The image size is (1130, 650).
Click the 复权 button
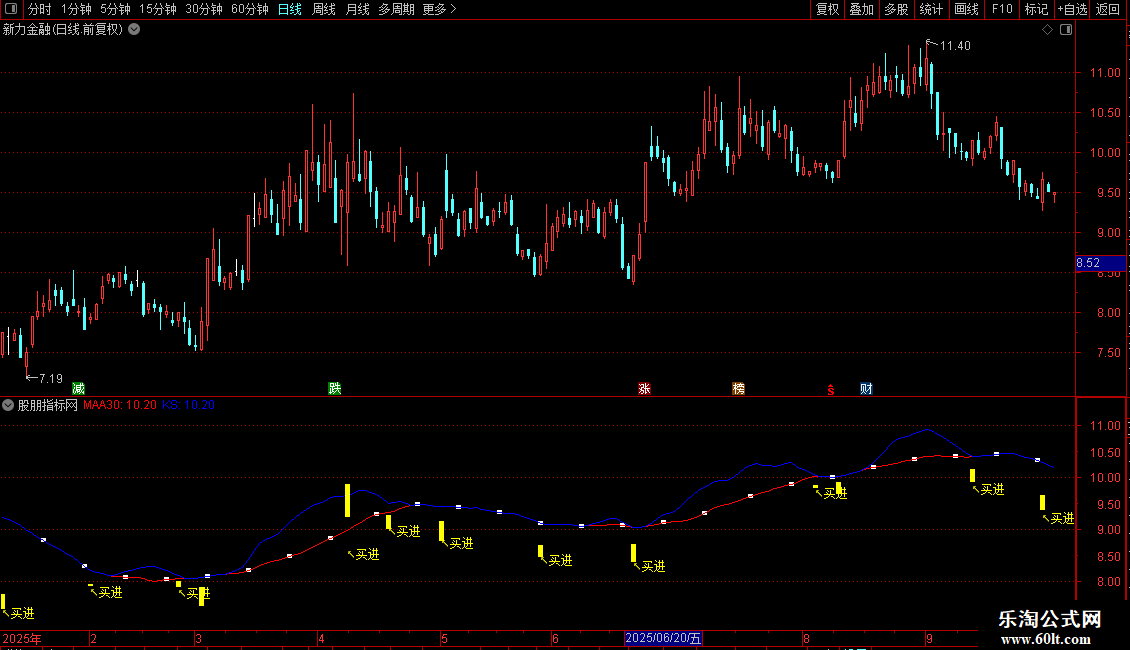[x=827, y=9]
